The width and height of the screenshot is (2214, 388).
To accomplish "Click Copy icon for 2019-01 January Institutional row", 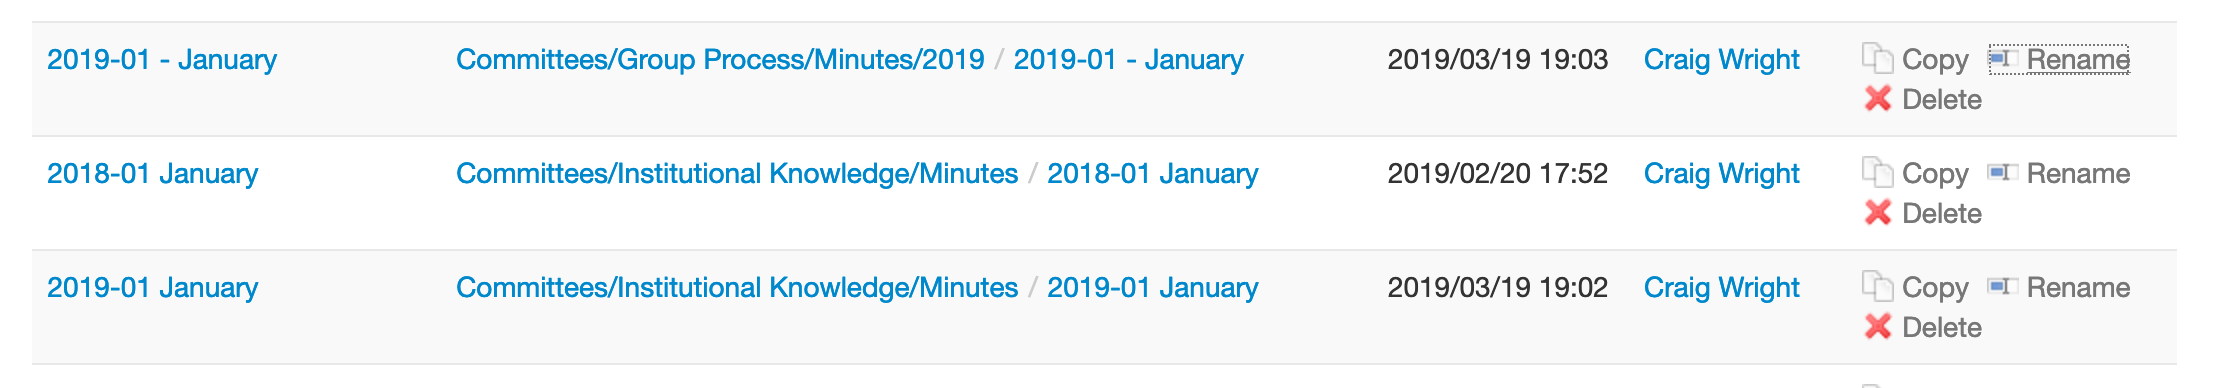I will [x=1877, y=287].
